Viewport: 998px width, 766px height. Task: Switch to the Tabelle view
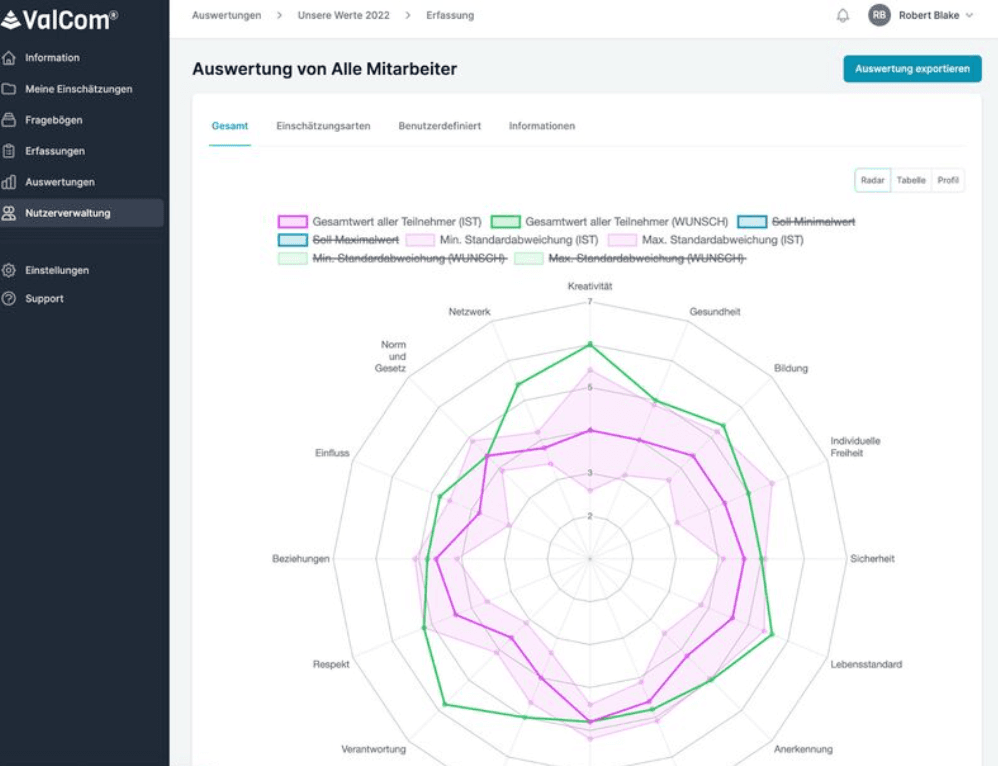(x=911, y=180)
